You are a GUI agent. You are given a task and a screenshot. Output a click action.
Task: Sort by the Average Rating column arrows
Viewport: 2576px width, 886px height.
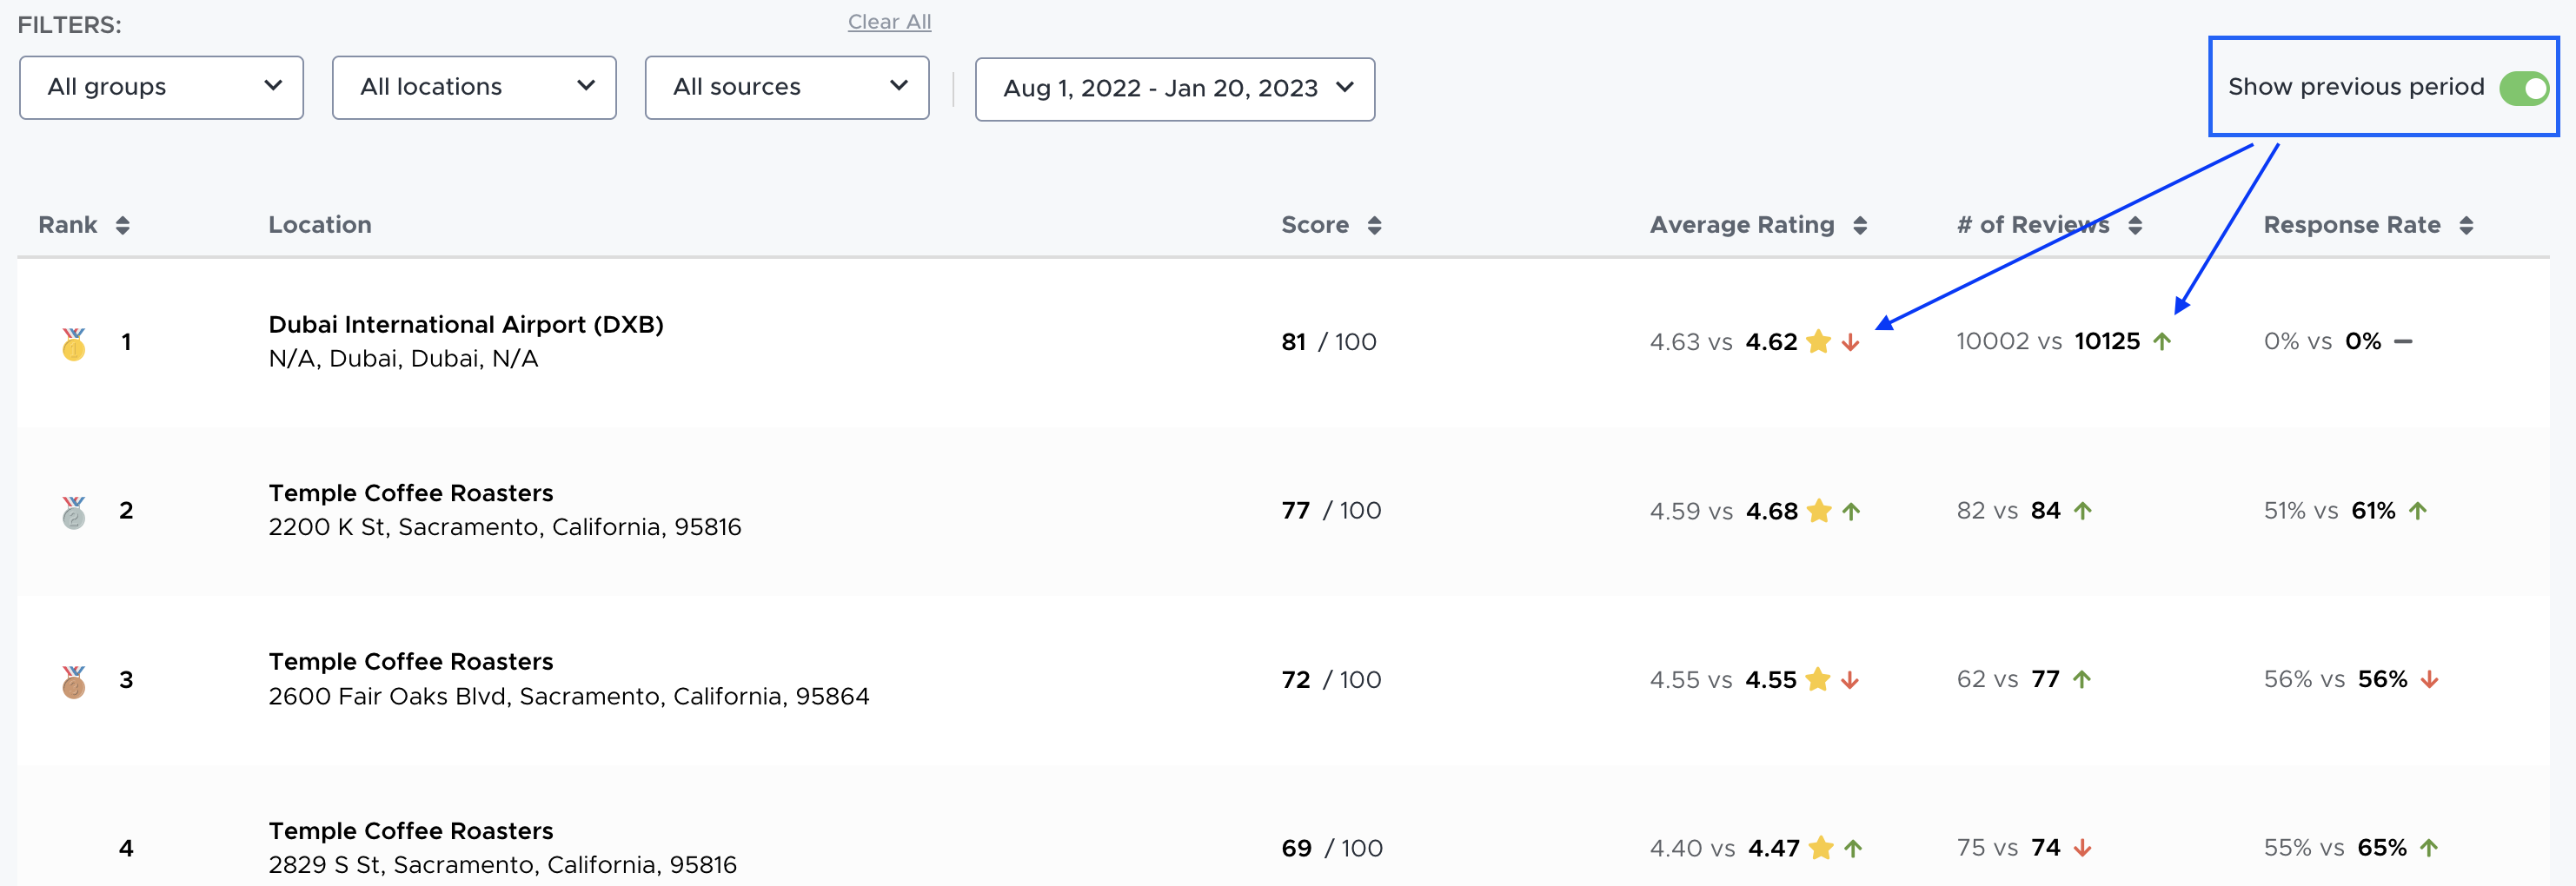(1859, 226)
